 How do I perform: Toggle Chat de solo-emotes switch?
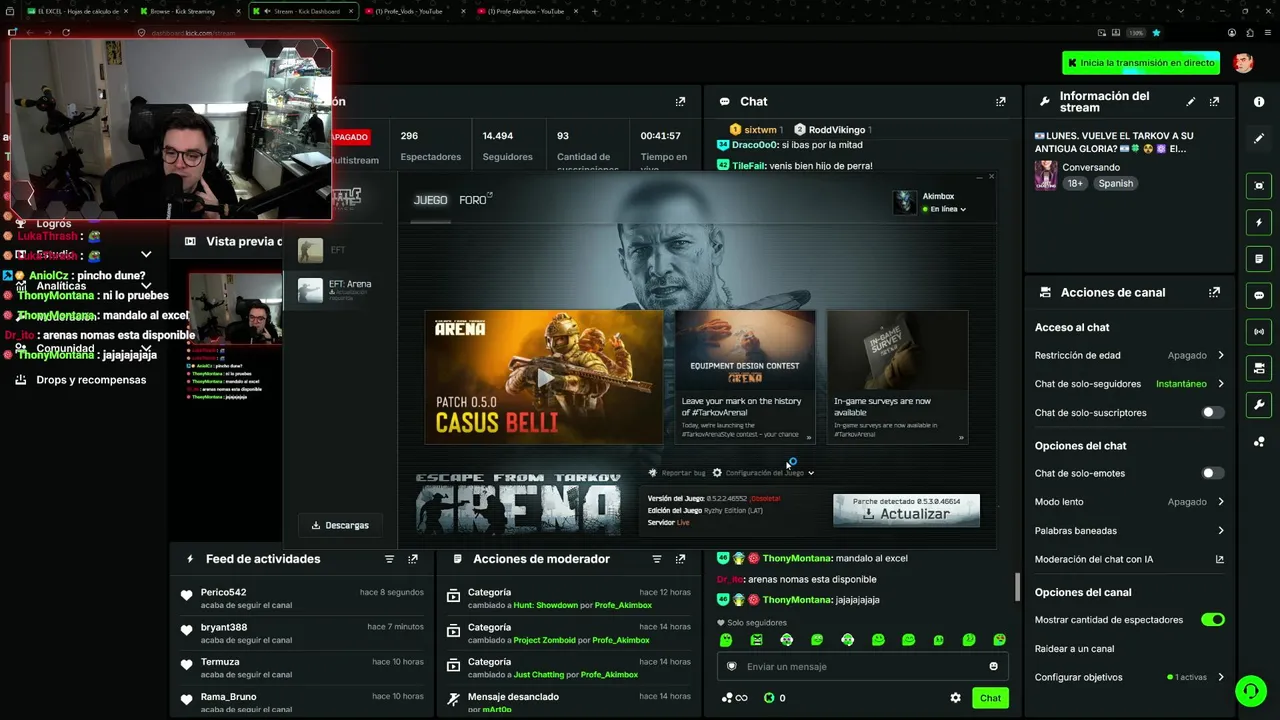(x=1212, y=473)
